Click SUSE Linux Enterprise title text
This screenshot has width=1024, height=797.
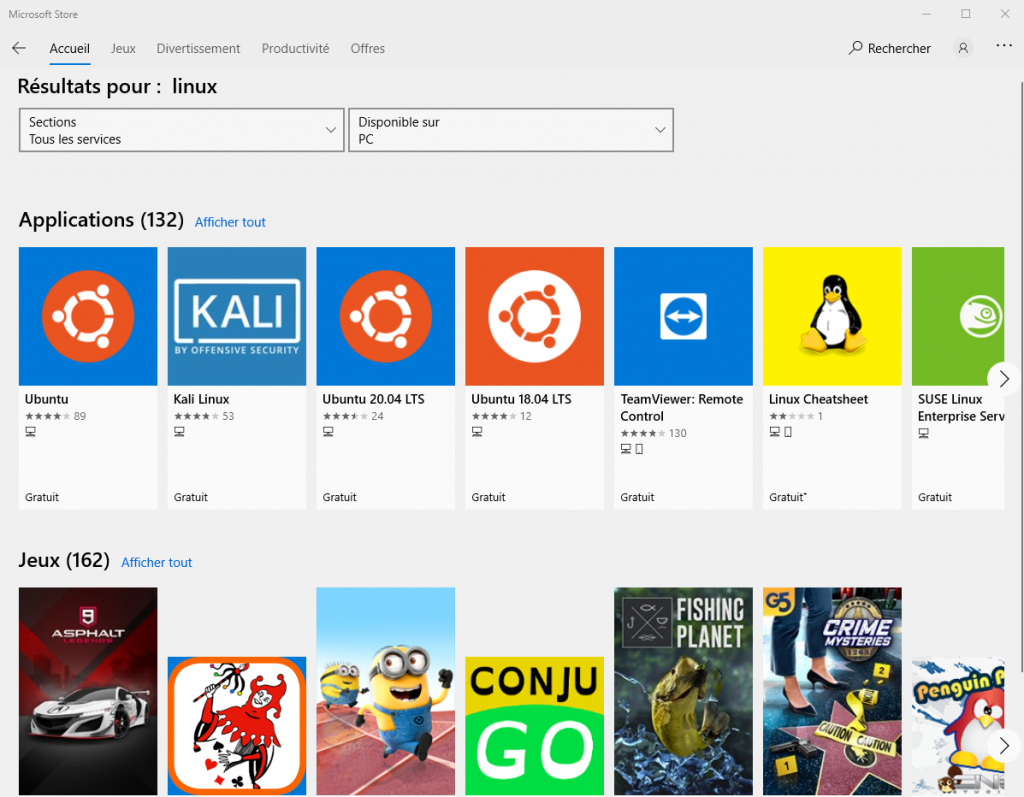point(961,408)
